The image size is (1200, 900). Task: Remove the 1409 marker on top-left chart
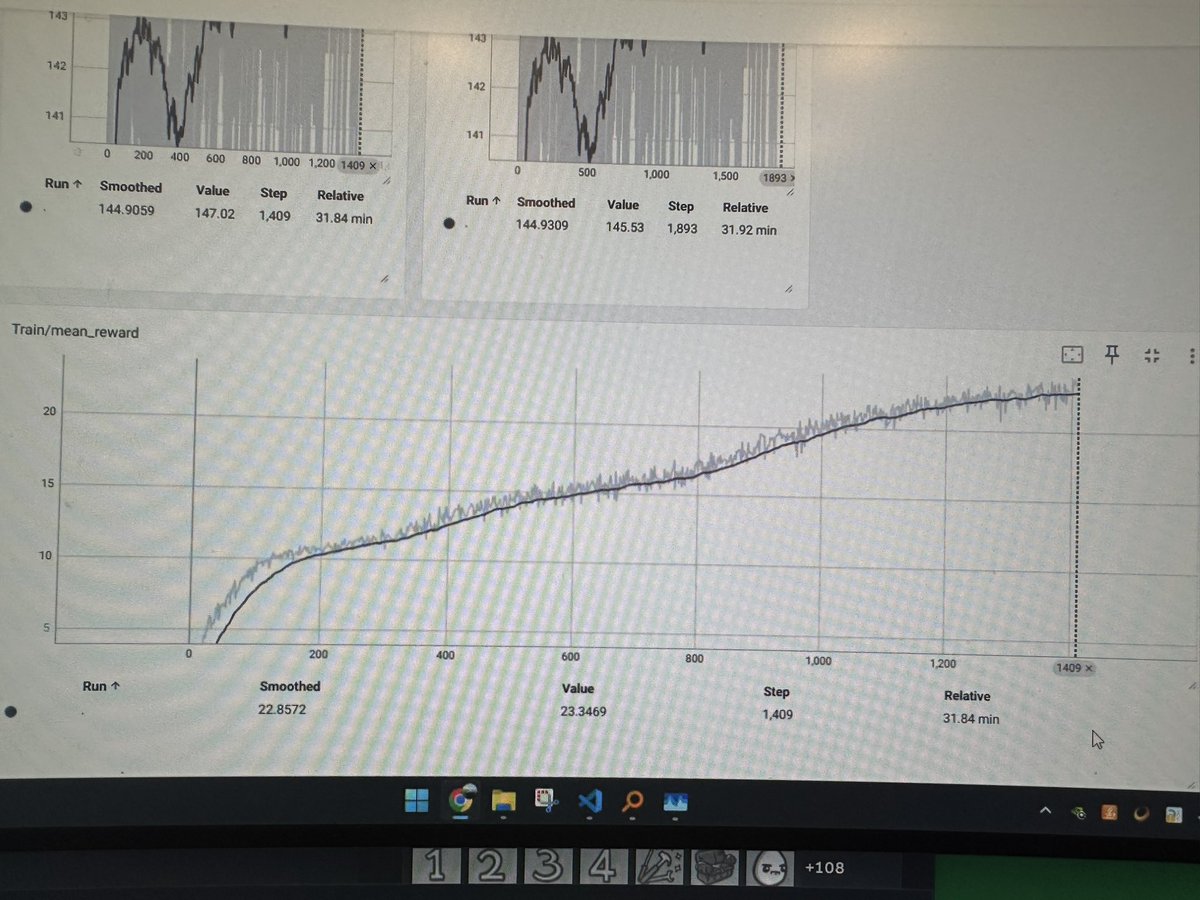374,164
